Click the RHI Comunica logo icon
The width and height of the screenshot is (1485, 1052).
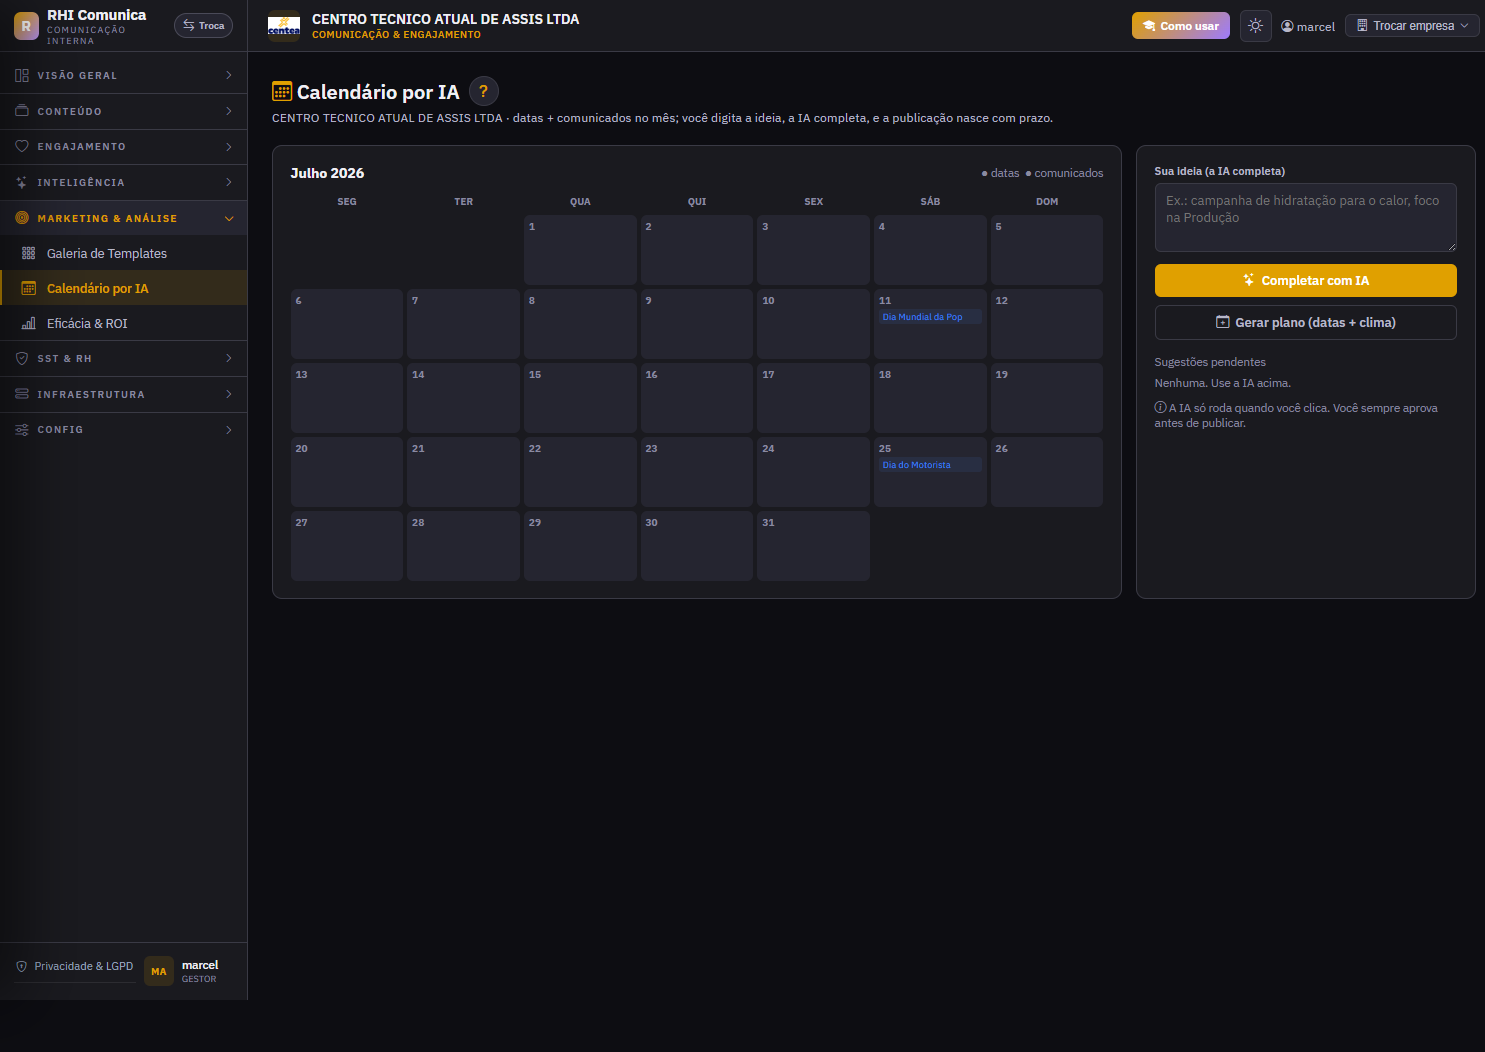(x=26, y=26)
